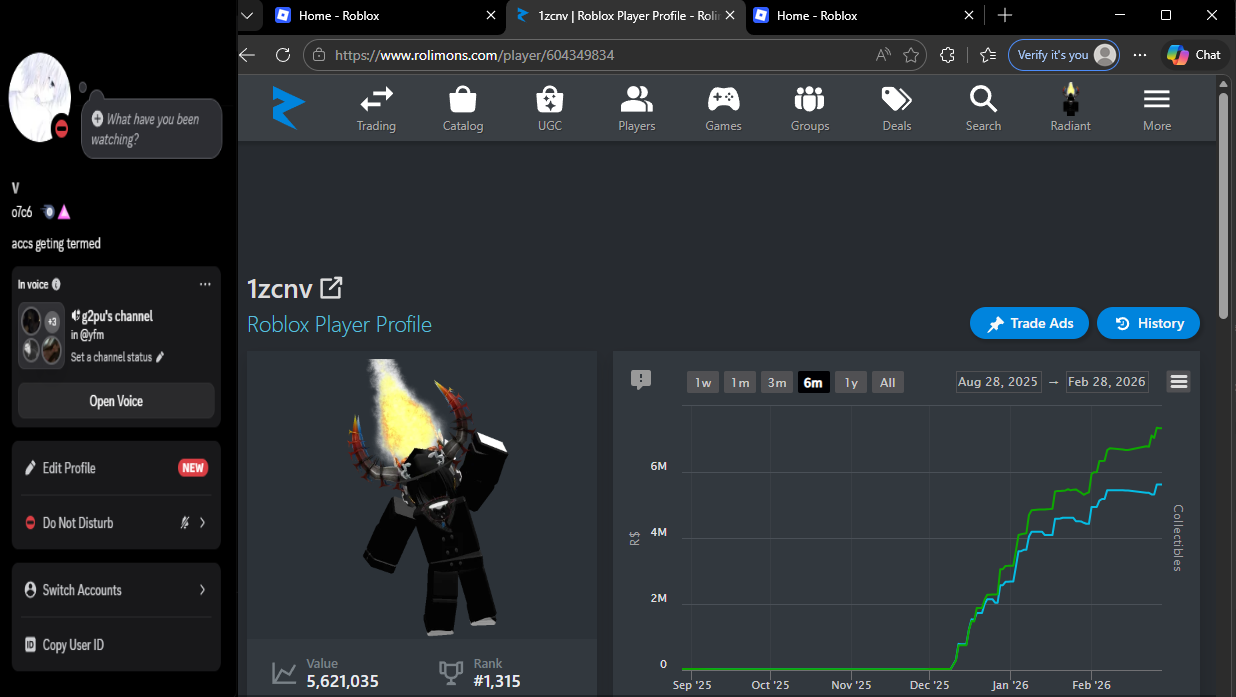1236x697 pixels.
Task: Open new browser tab plus
Action: (1005, 15)
